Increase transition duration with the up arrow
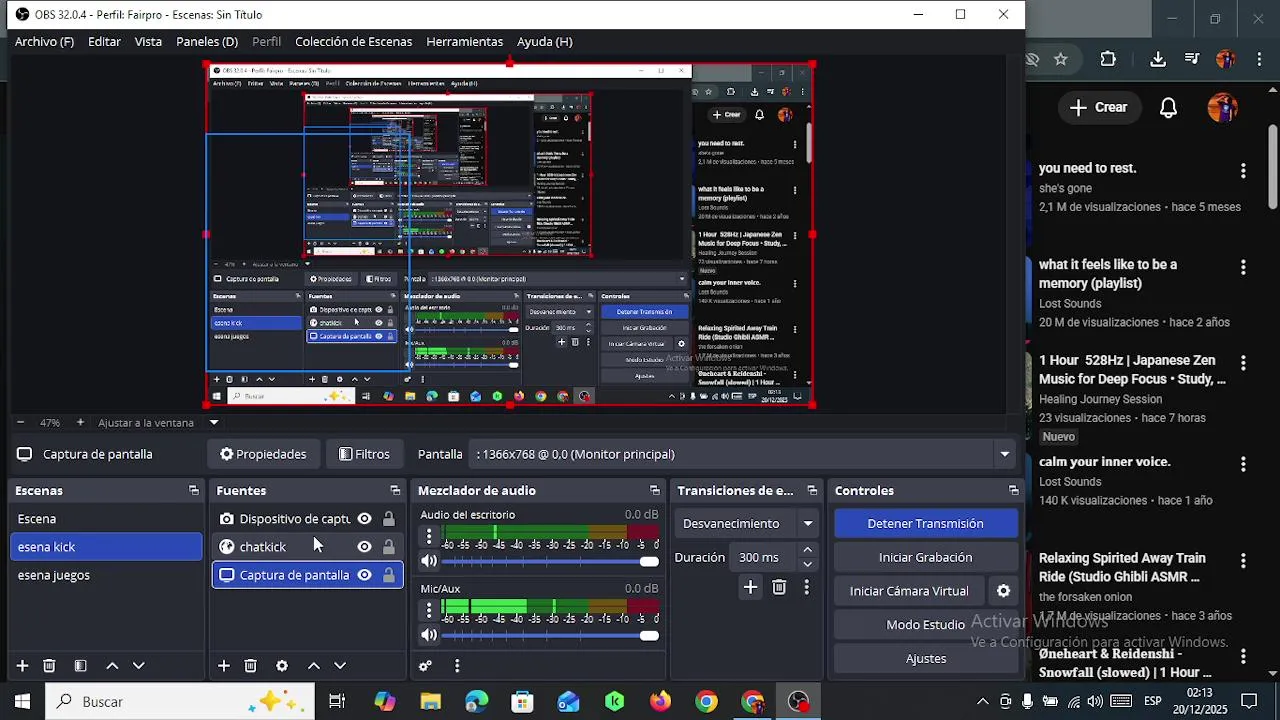This screenshot has height=720, width=1280. (808, 551)
